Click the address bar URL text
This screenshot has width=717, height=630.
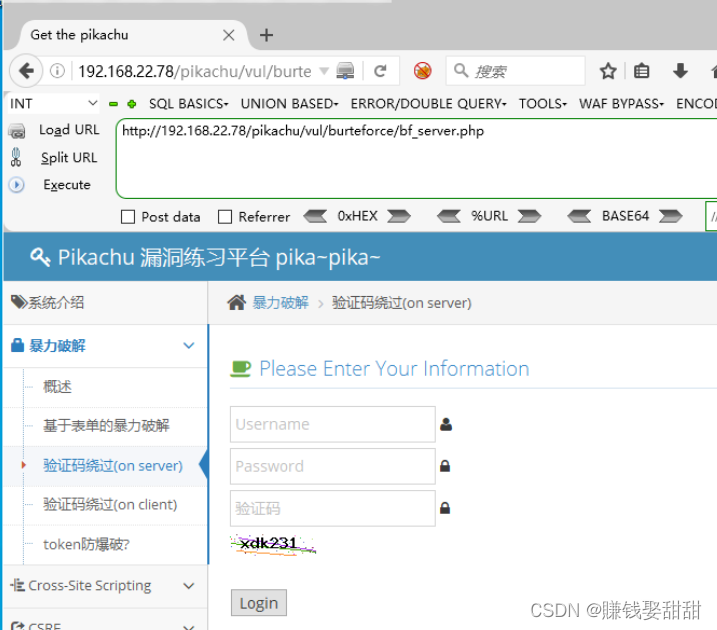[x=195, y=71]
